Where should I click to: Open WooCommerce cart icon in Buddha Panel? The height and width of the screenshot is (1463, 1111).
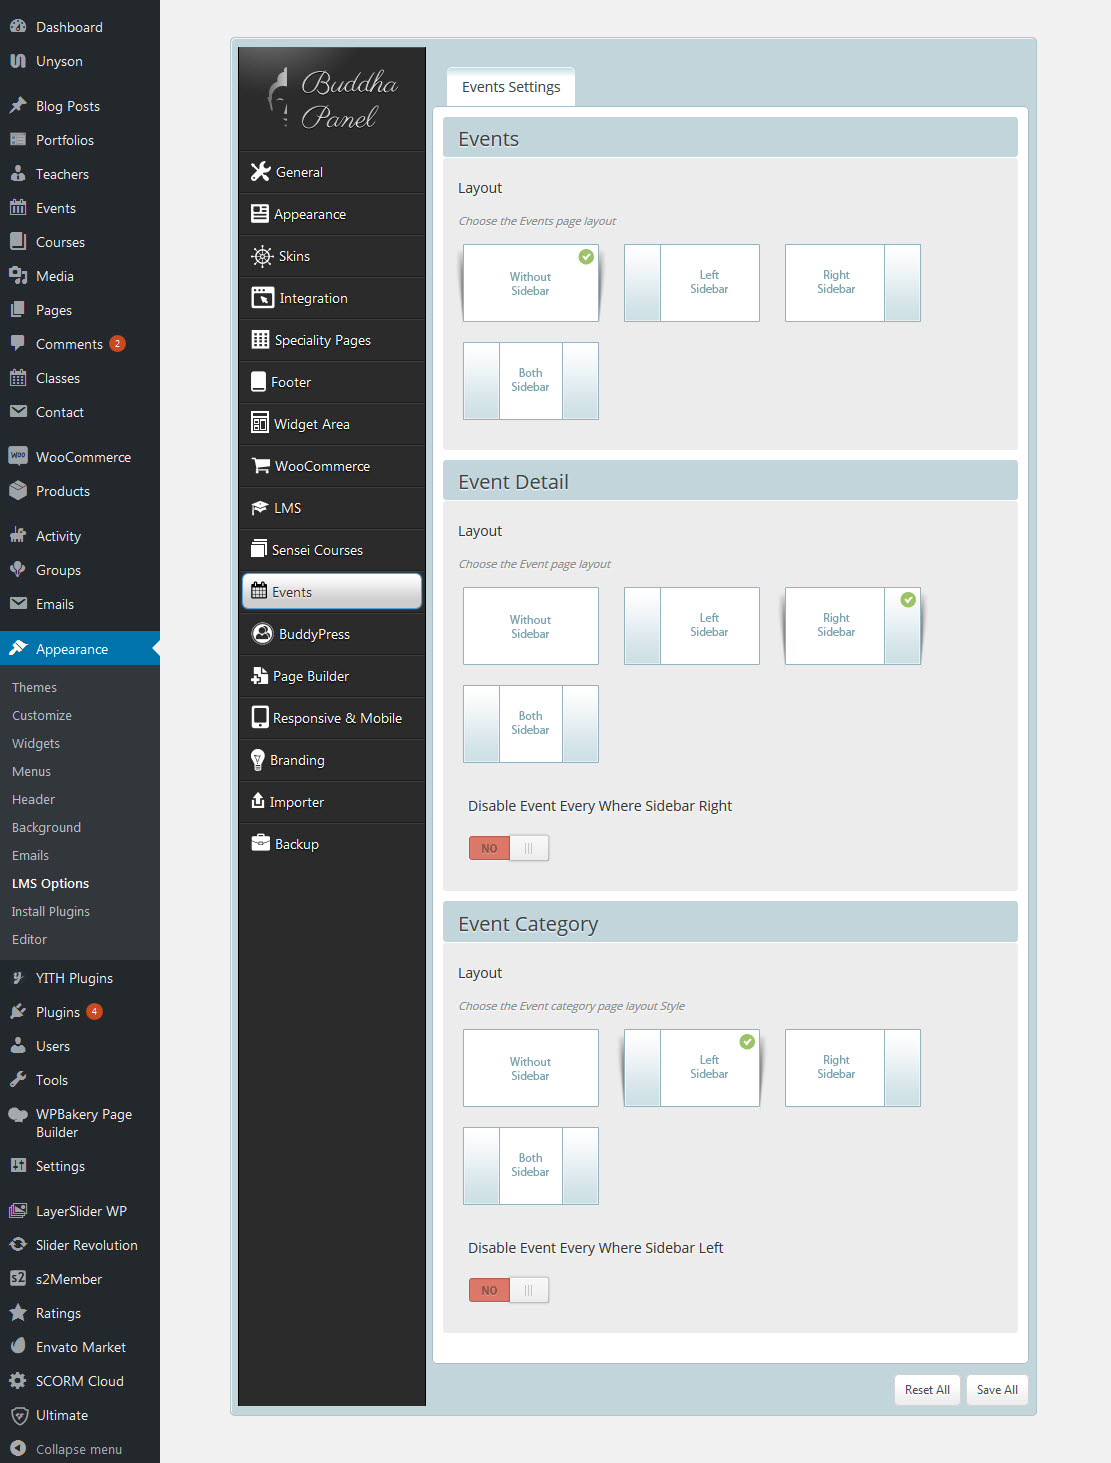click(x=261, y=466)
